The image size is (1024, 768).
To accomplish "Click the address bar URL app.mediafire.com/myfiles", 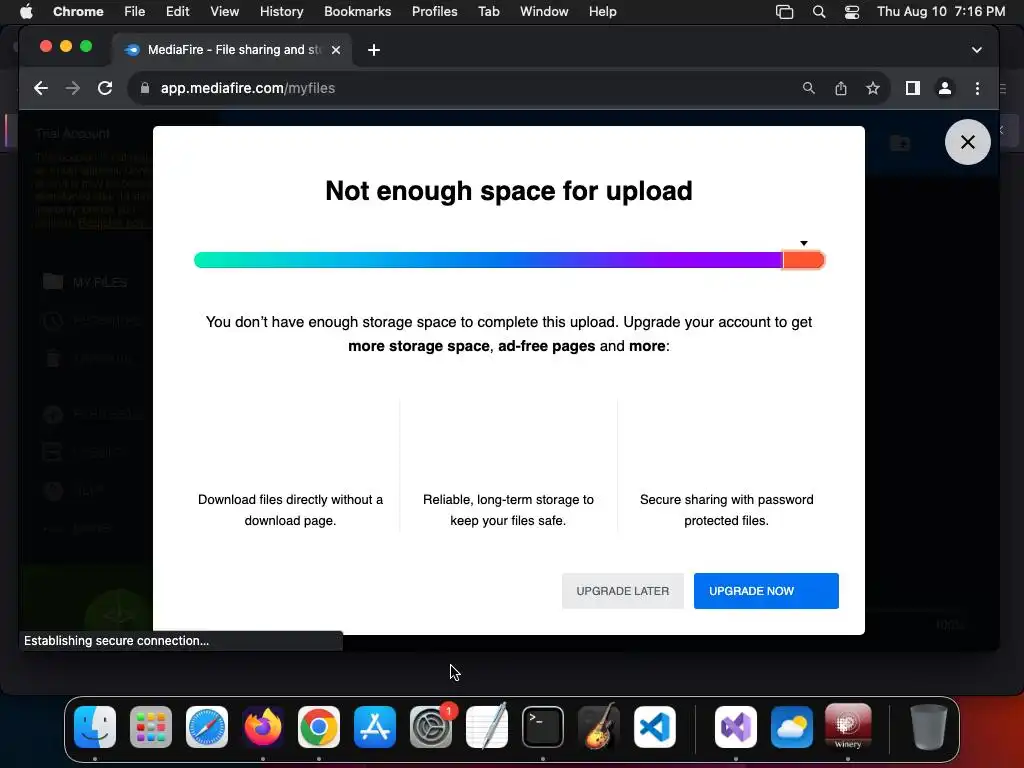I will click(x=248, y=88).
